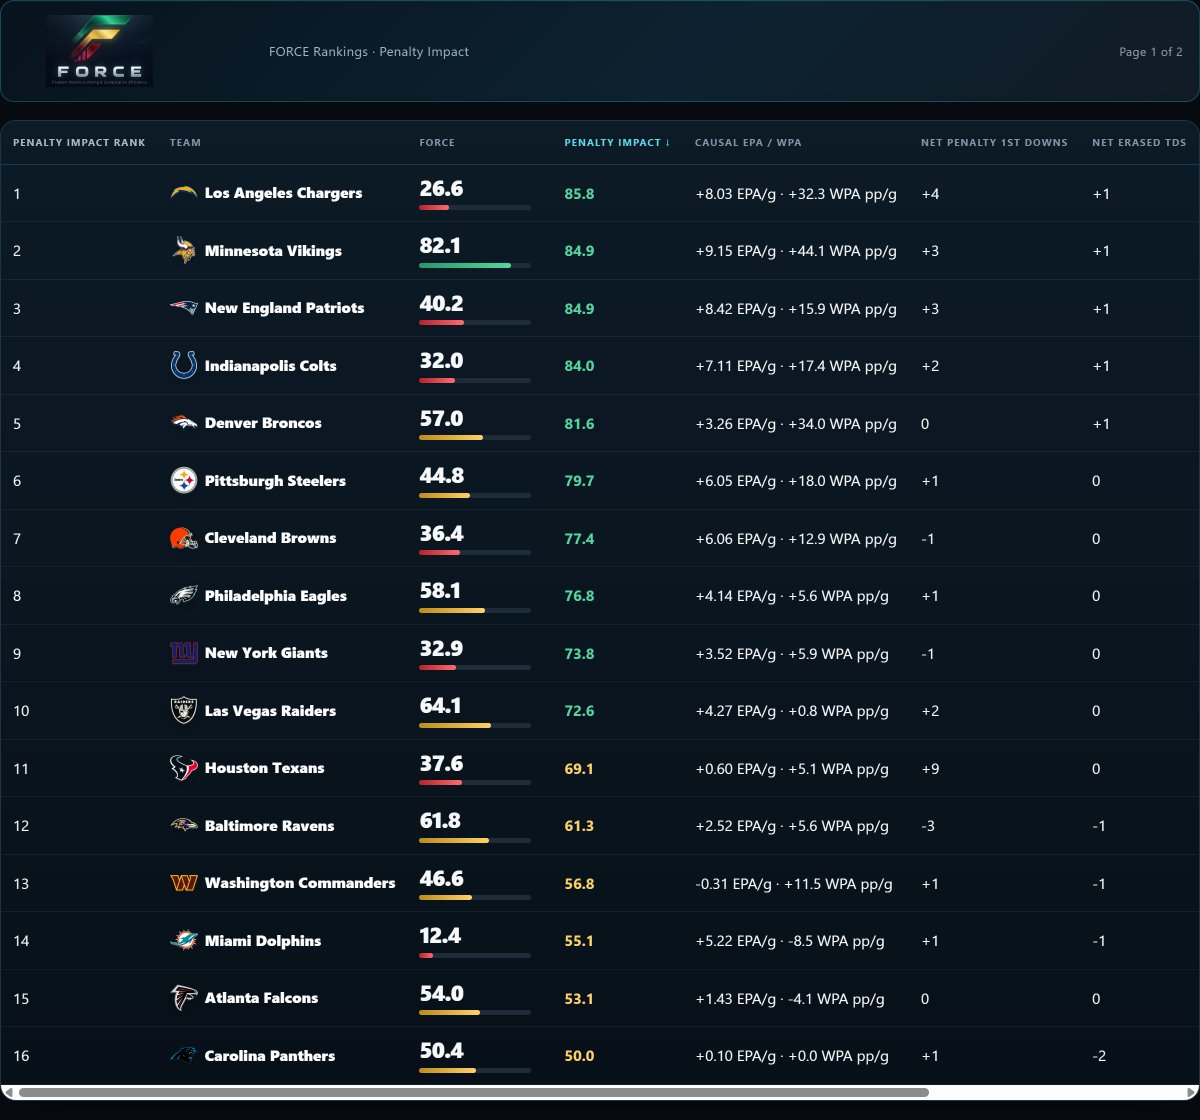Click the Indianapolis Colts horseshoe logo
Viewport: 1200px width, 1120px height.
pyautogui.click(x=184, y=366)
